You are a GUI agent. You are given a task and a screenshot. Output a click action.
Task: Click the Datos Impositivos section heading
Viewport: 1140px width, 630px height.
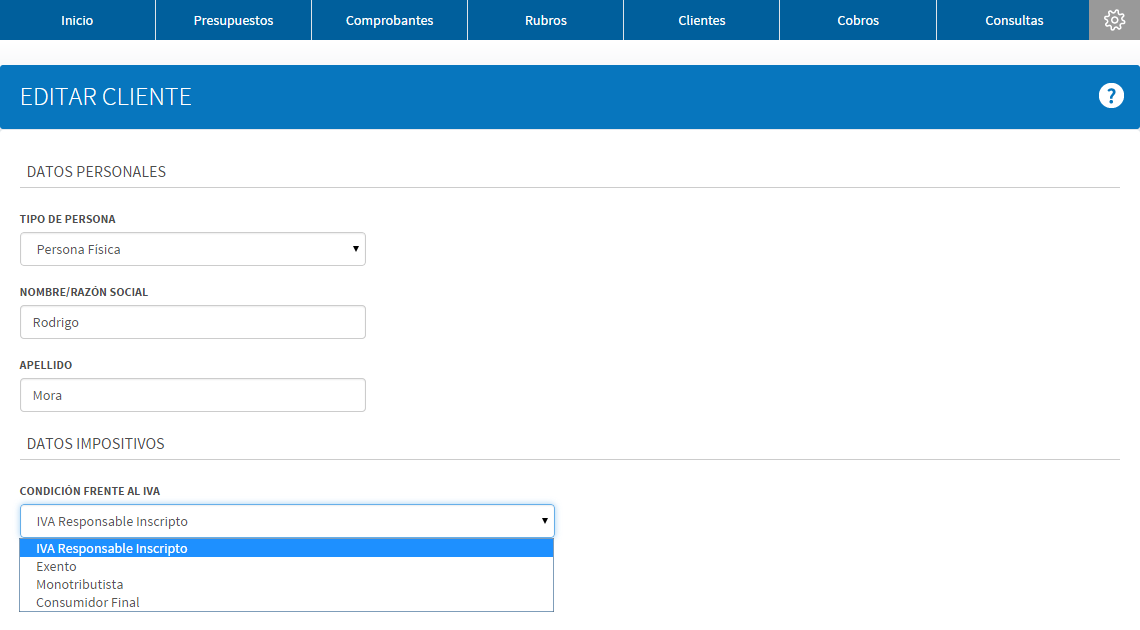95,443
